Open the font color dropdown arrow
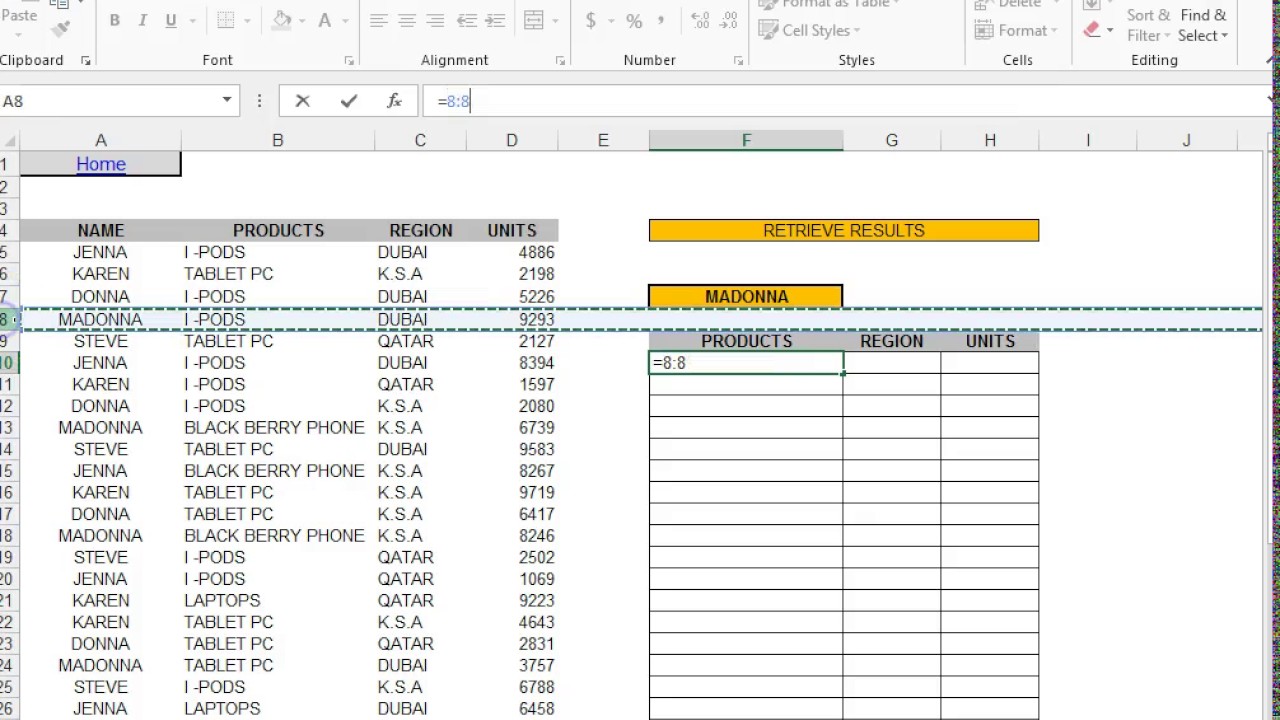 [x=345, y=21]
